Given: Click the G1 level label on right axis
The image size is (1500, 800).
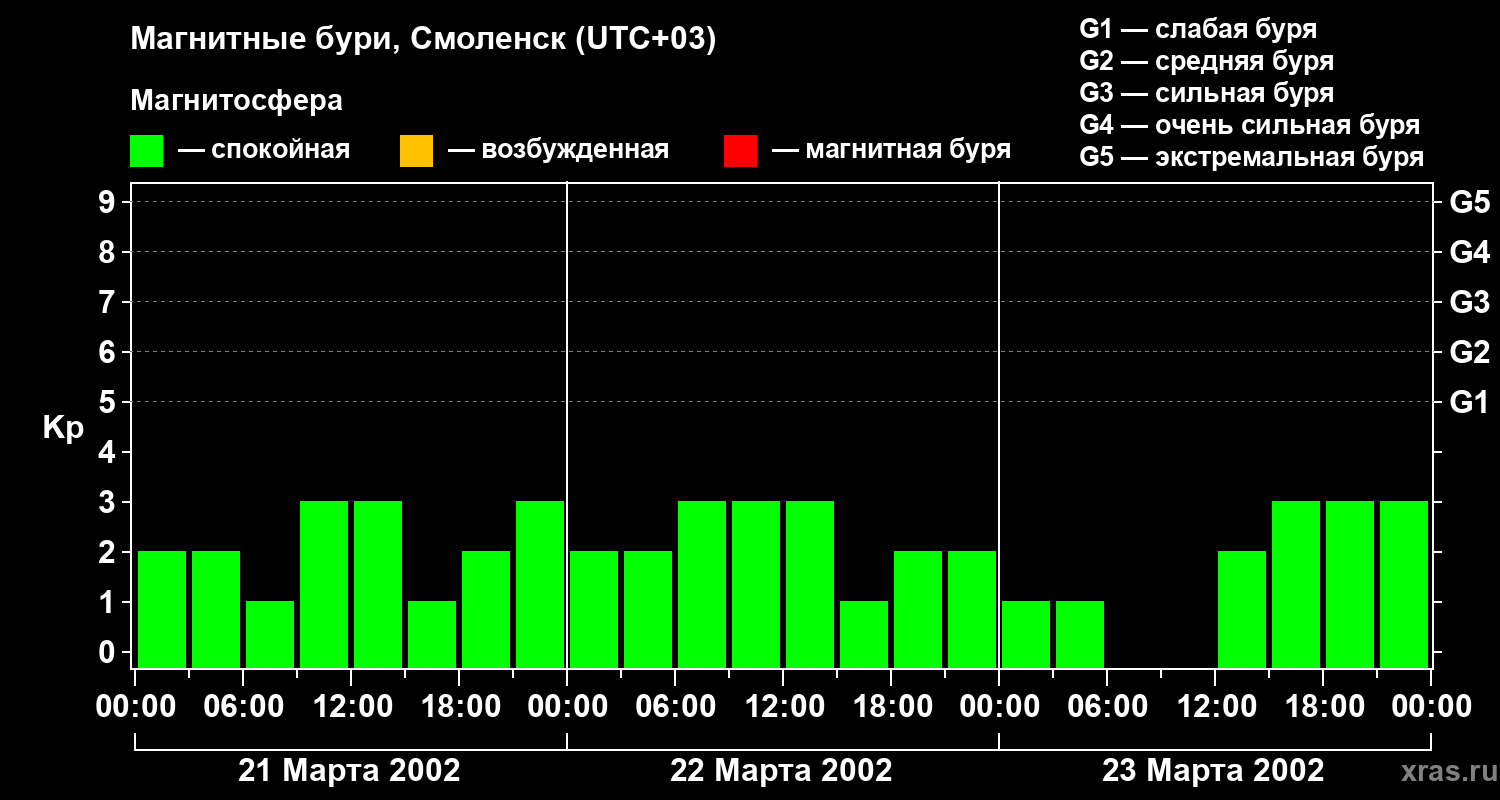Looking at the screenshot, I should tap(1469, 403).
